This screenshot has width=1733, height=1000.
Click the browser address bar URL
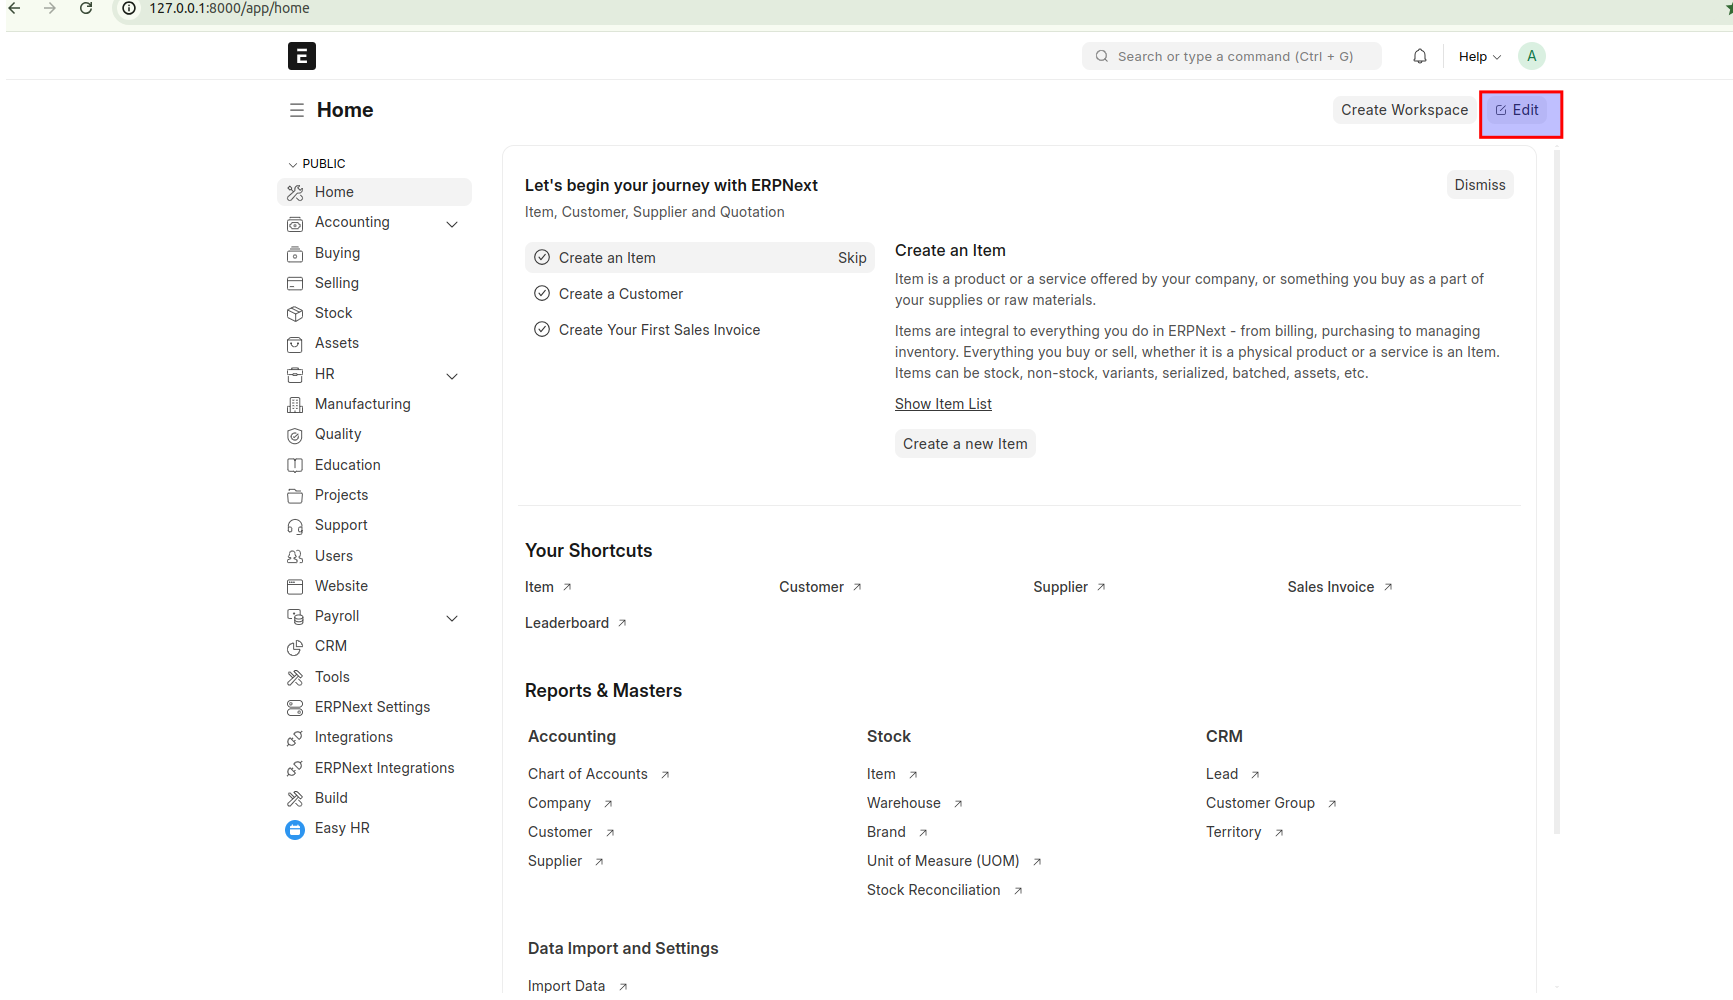coord(229,8)
